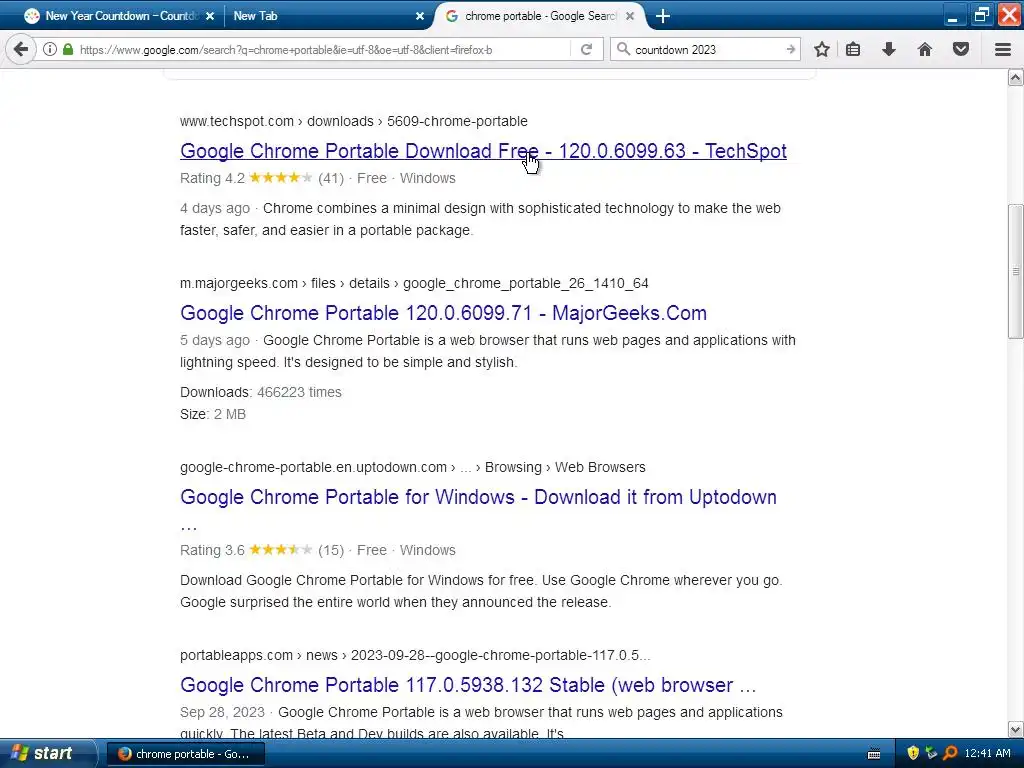Click the orange magnifier tray icon
The width and height of the screenshot is (1024, 768).
coord(950,754)
